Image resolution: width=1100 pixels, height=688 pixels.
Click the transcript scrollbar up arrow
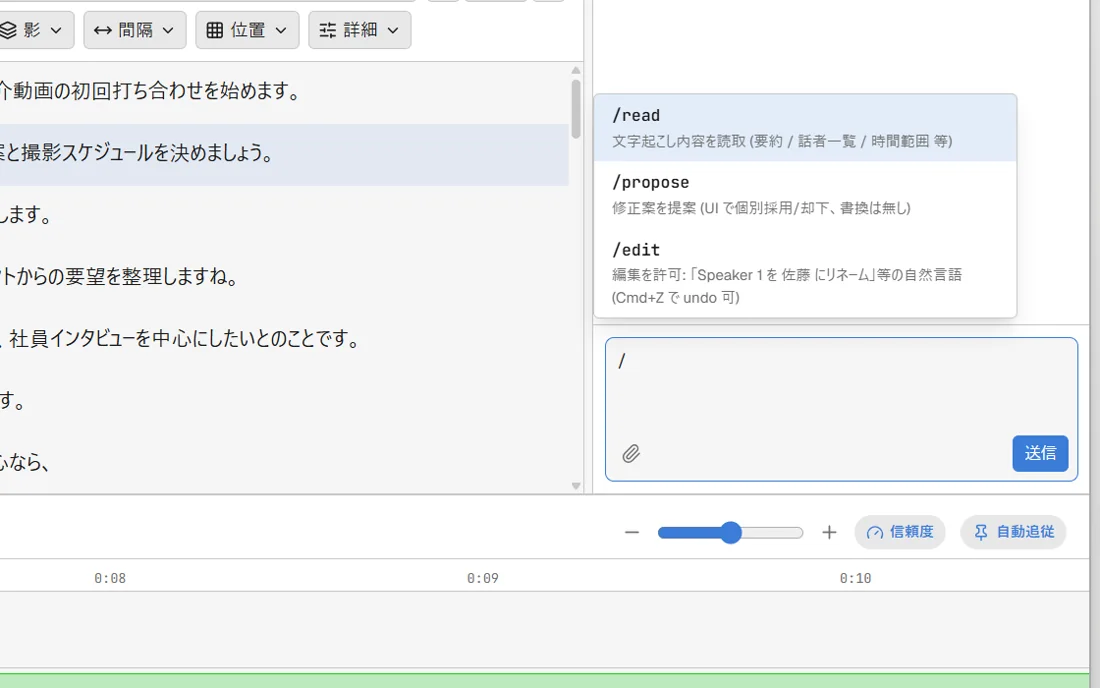(x=576, y=71)
